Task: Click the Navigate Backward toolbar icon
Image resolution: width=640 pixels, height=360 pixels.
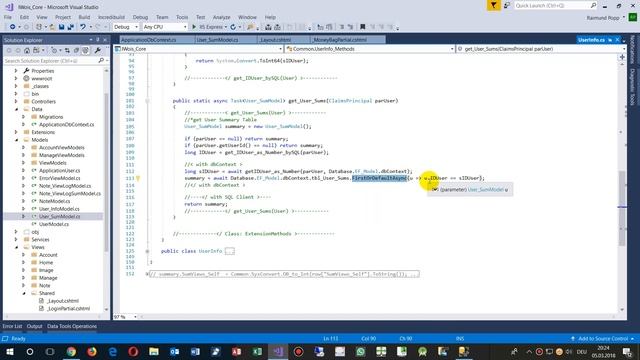Action: pyautogui.click(x=12, y=27)
